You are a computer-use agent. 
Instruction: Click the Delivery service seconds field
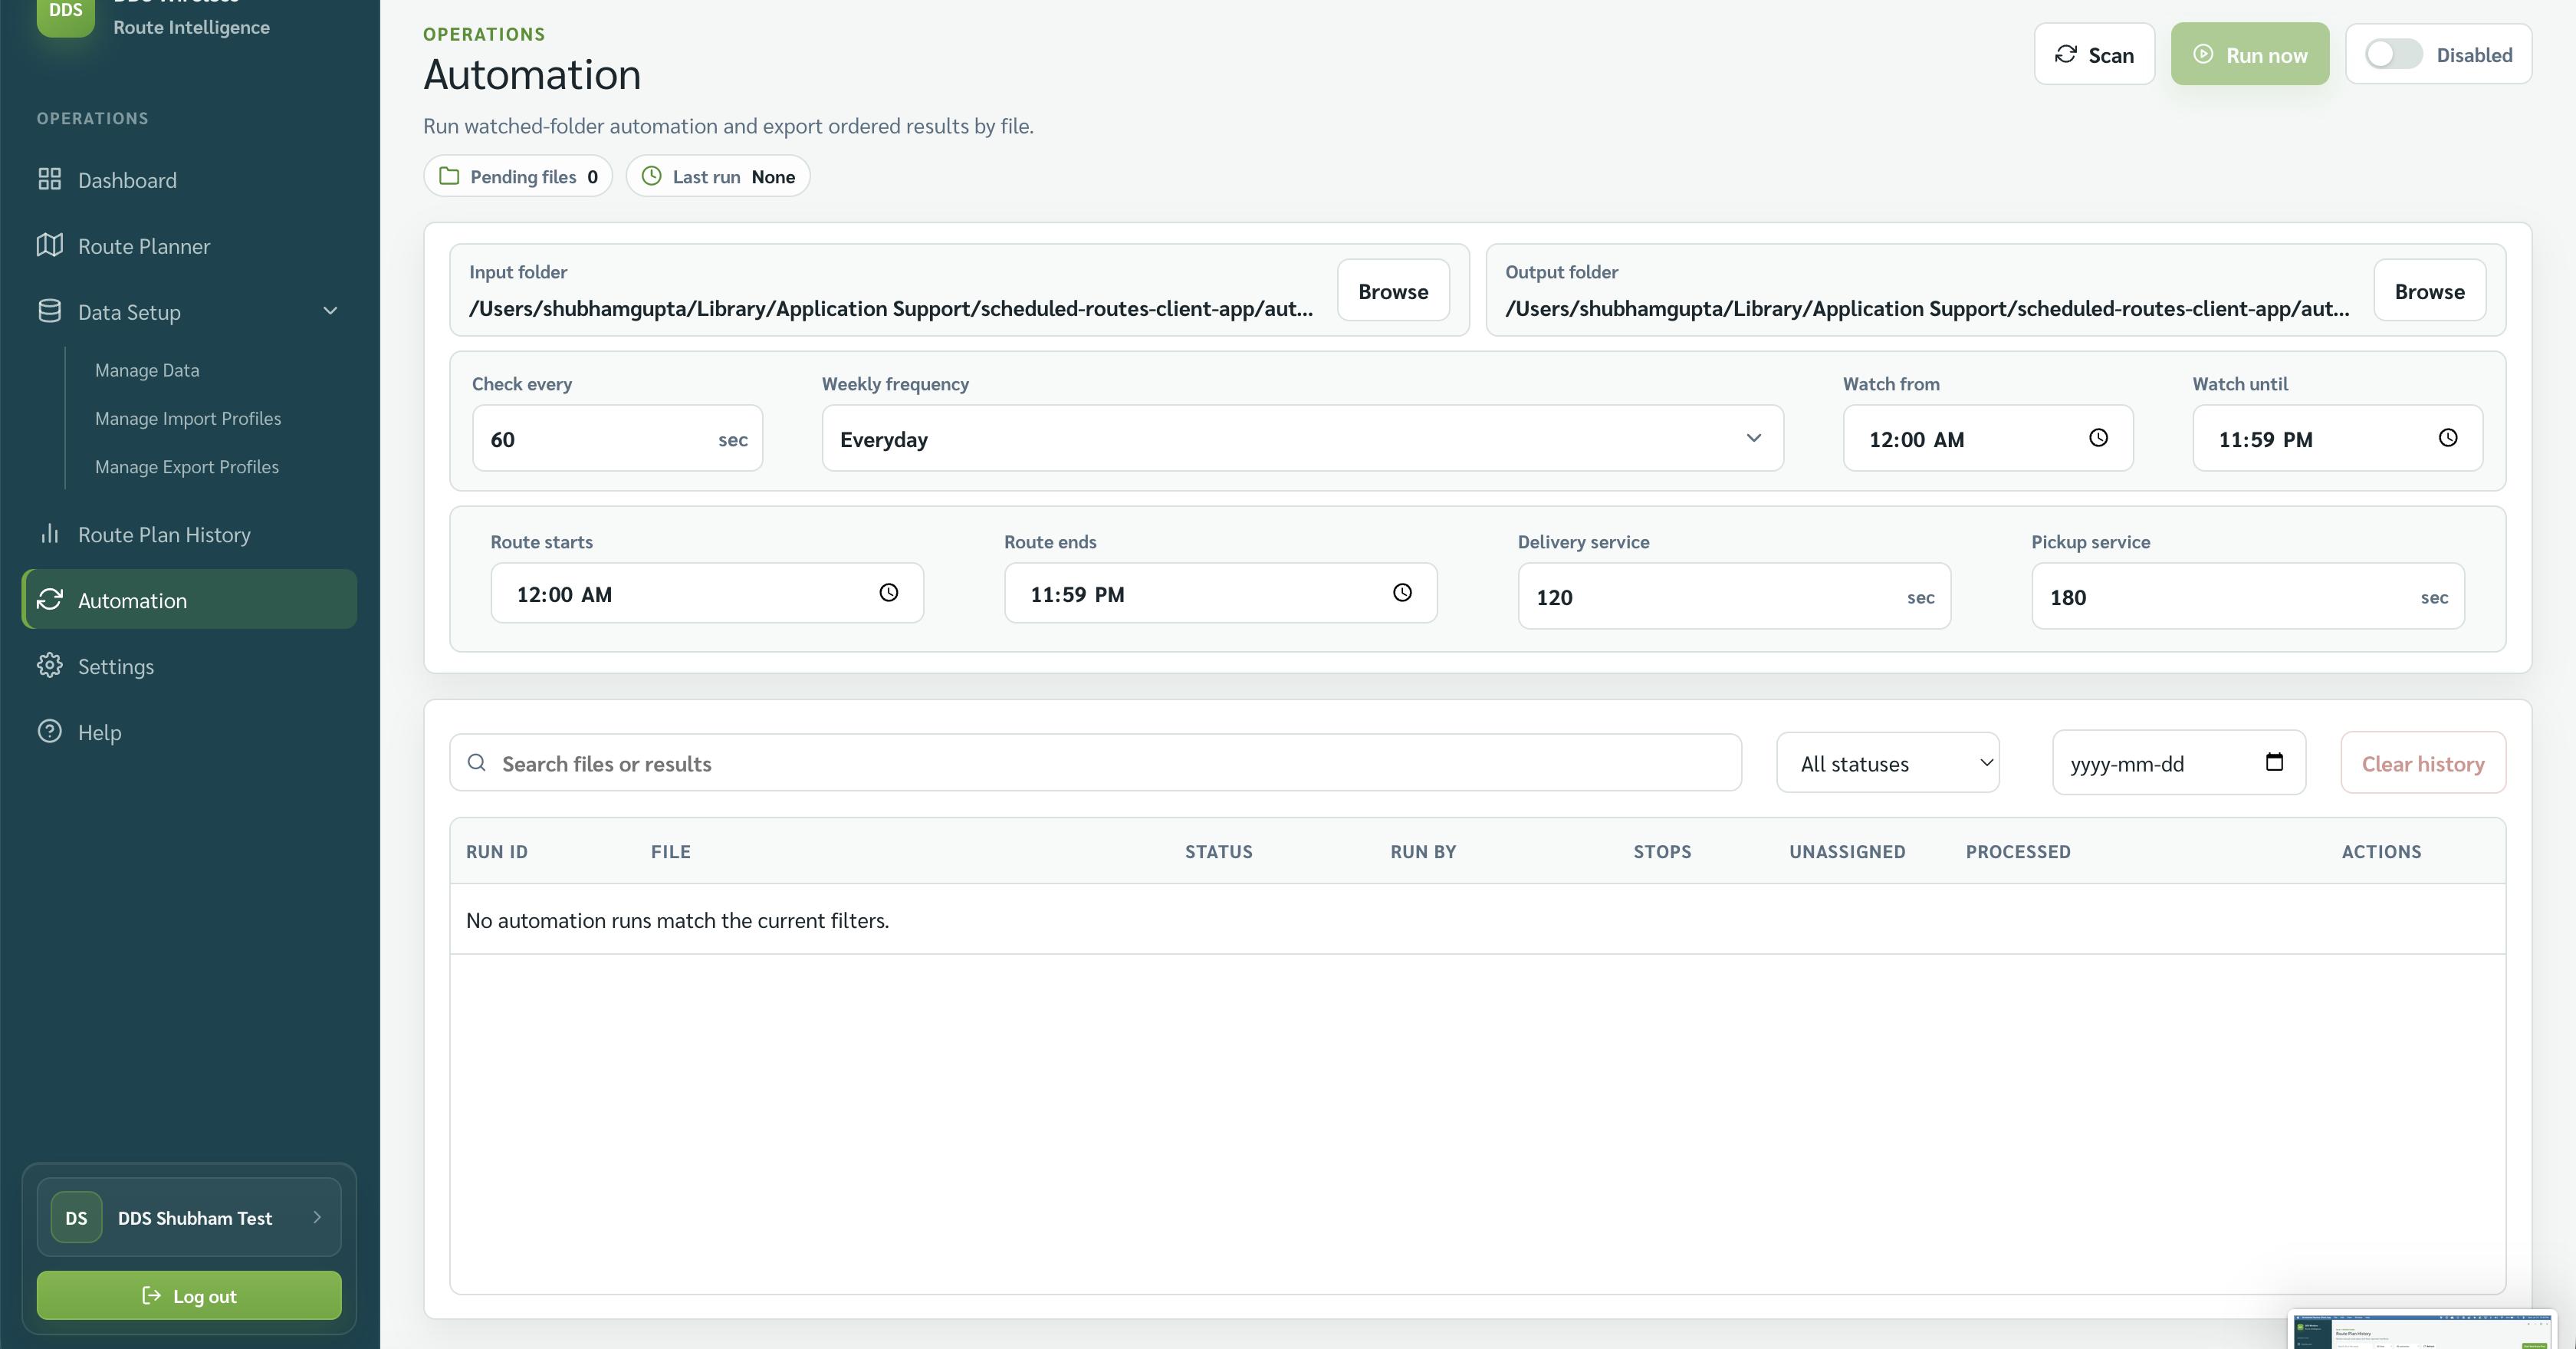click(1734, 596)
